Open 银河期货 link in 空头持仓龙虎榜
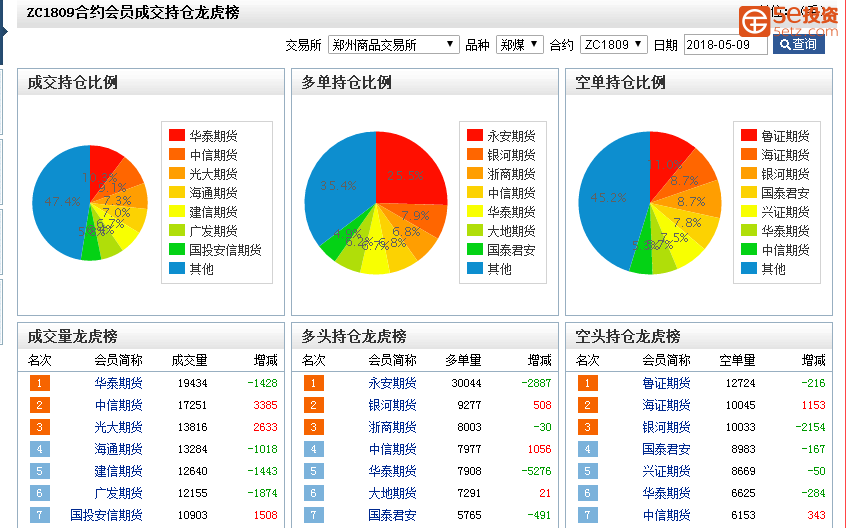Screen dimensions: 846x528 (x=666, y=427)
